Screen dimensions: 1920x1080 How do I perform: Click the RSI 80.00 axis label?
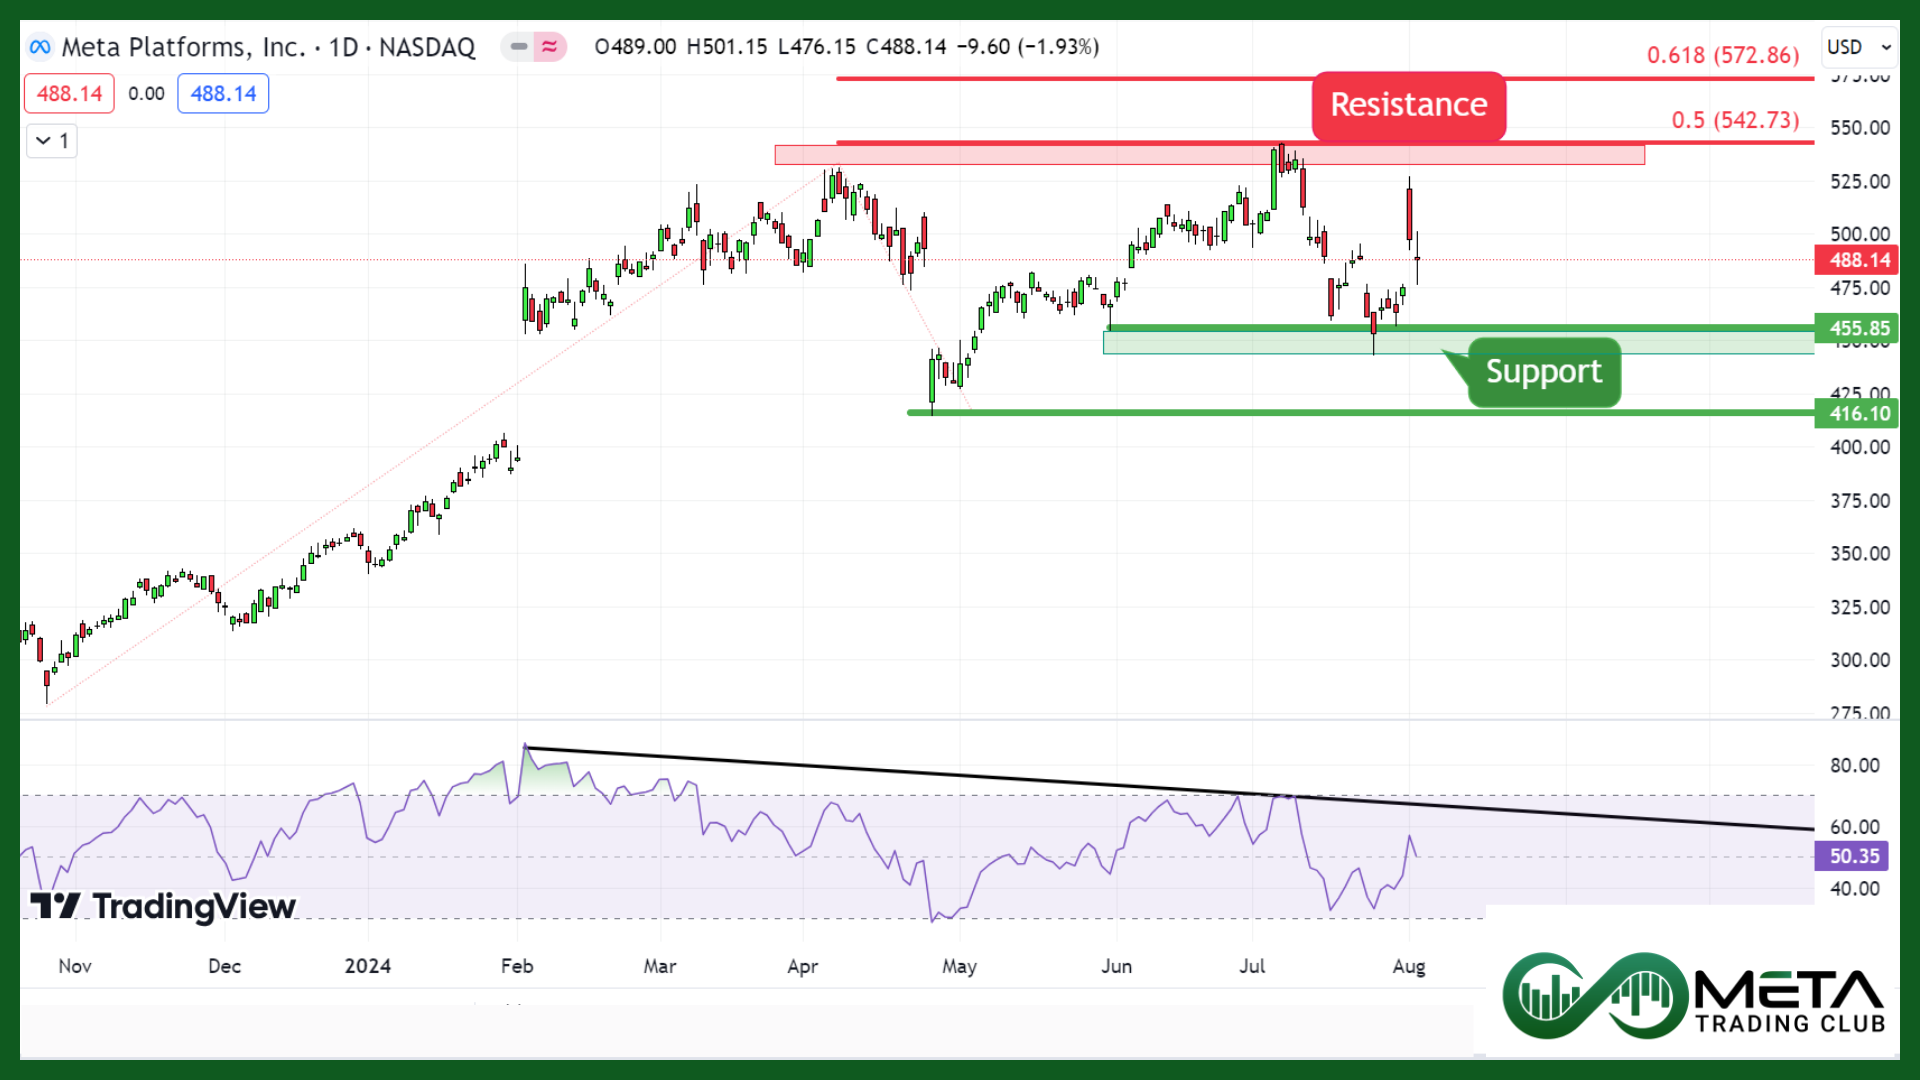1855,766
